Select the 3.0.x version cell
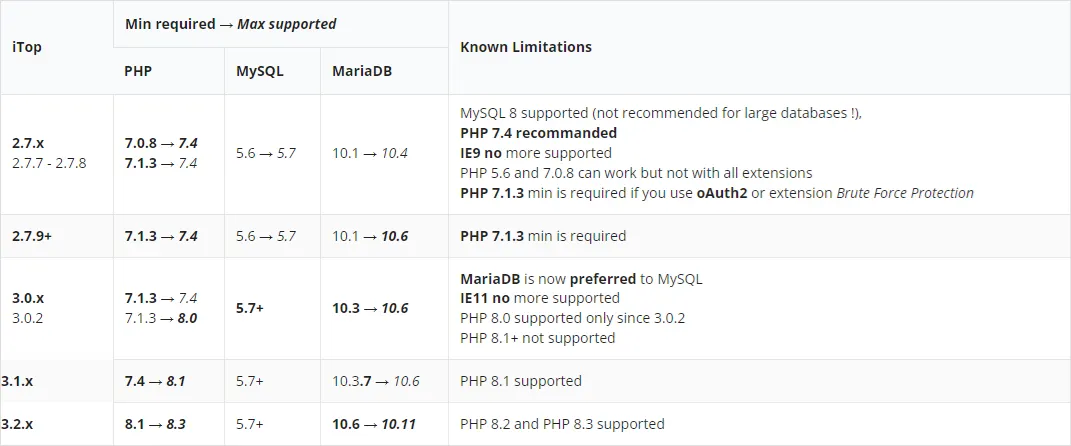 [x=28, y=298]
